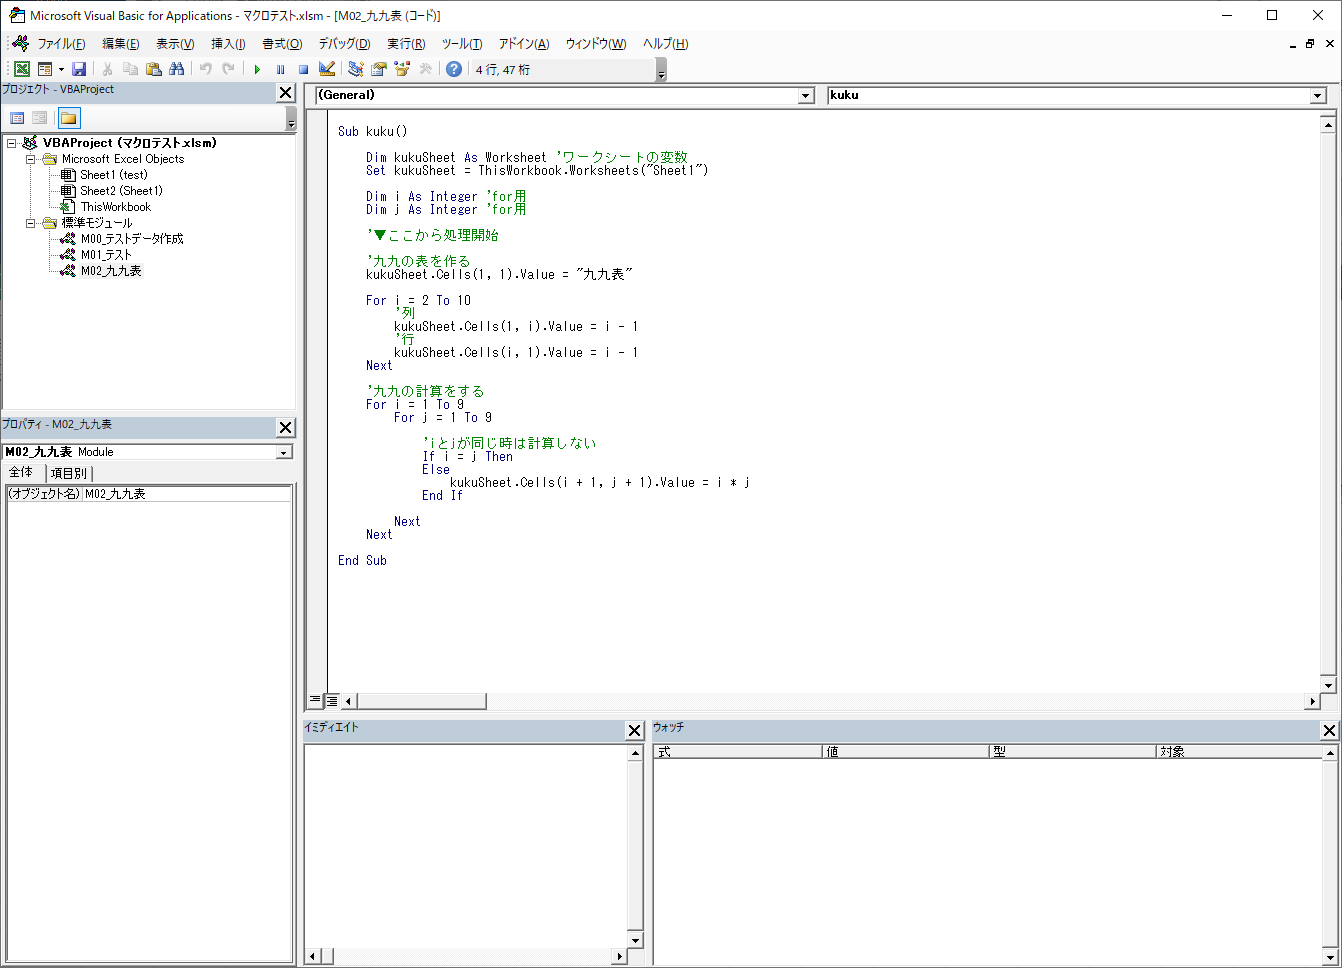
Task: Select M01_テスト module
Action: pos(106,255)
